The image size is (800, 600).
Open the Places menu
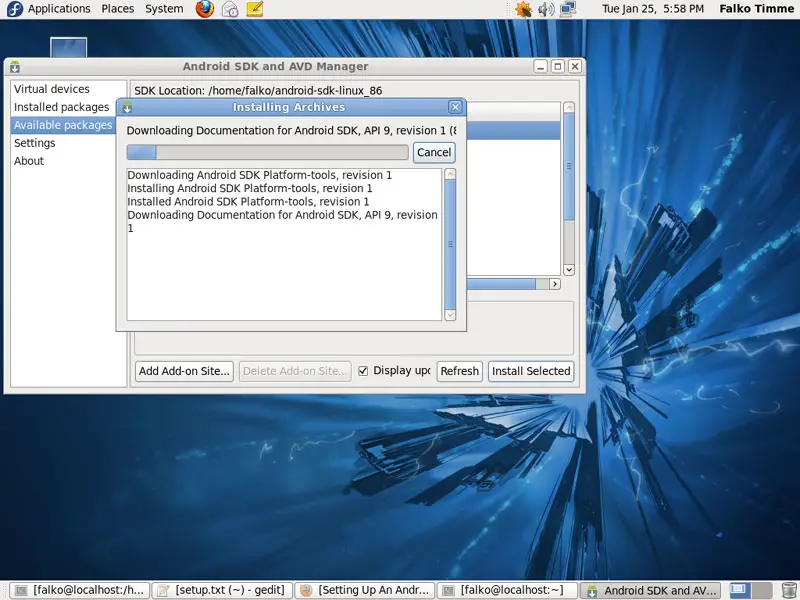(x=117, y=9)
